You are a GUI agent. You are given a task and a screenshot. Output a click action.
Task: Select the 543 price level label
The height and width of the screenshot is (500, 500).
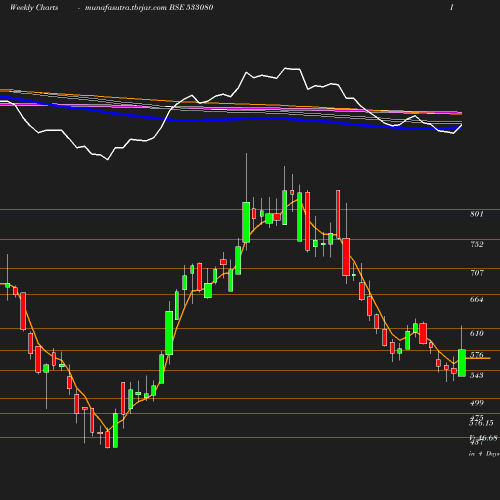[x=477, y=375]
